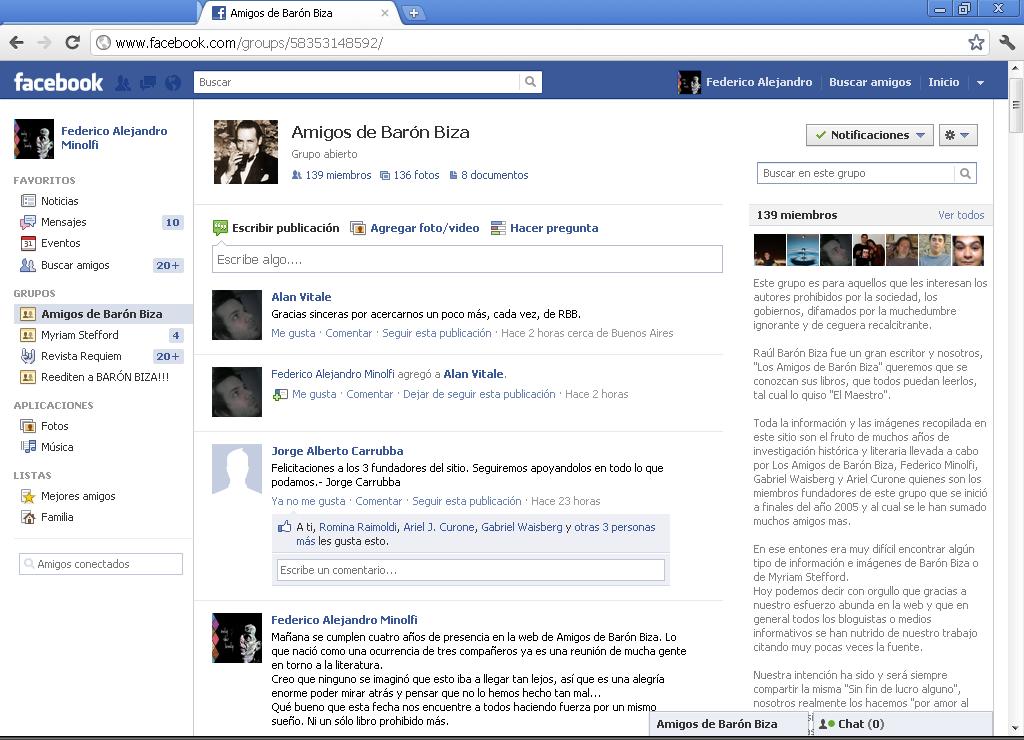Open Noticias in the sidebar
Image resolution: width=1024 pixels, height=740 pixels.
(x=59, y=201)
